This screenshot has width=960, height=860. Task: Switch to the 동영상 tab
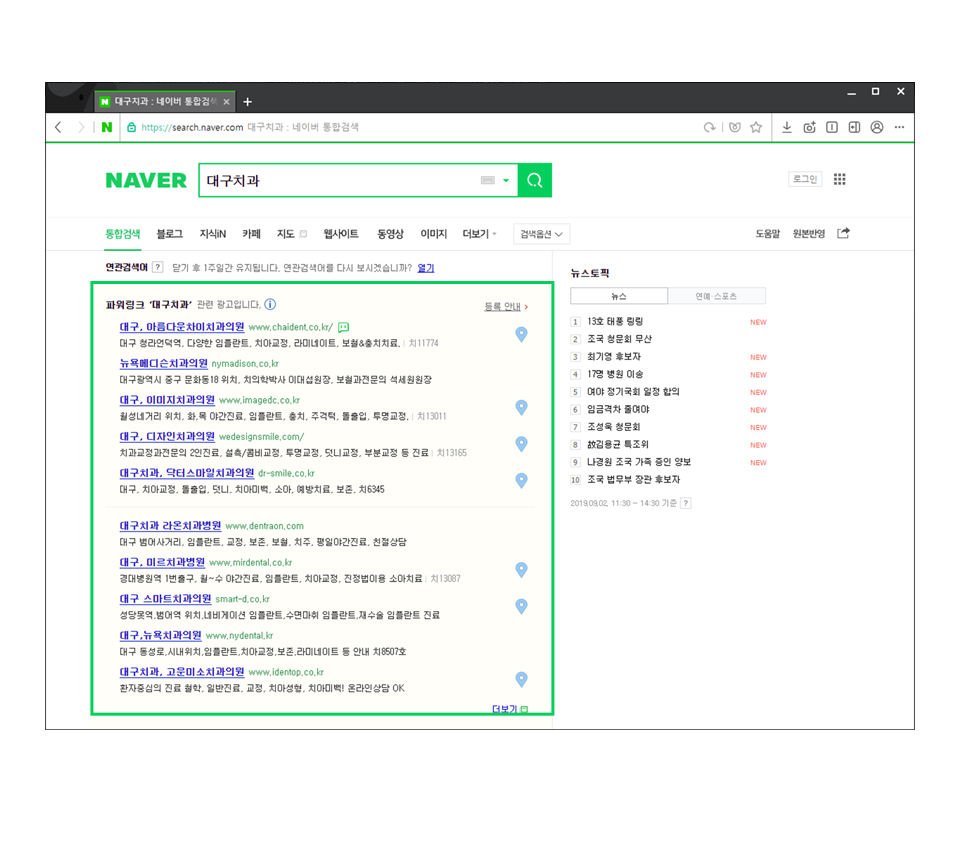(x=390, y=234)
